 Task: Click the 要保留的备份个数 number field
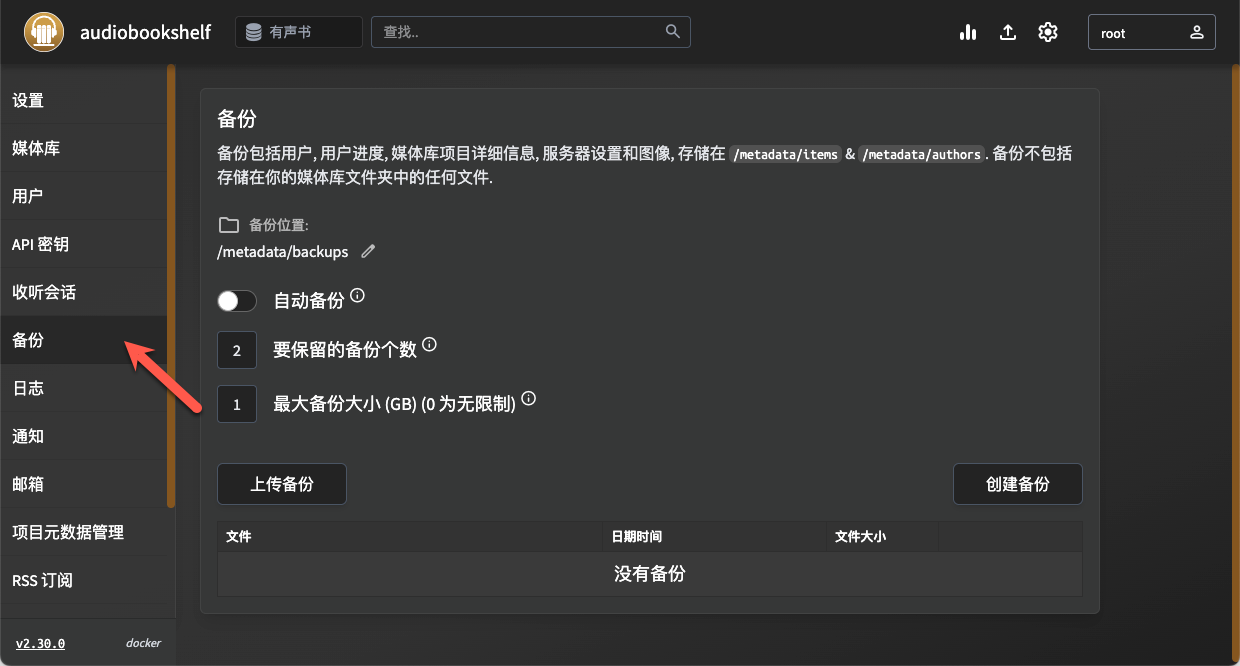coord(237,350)
